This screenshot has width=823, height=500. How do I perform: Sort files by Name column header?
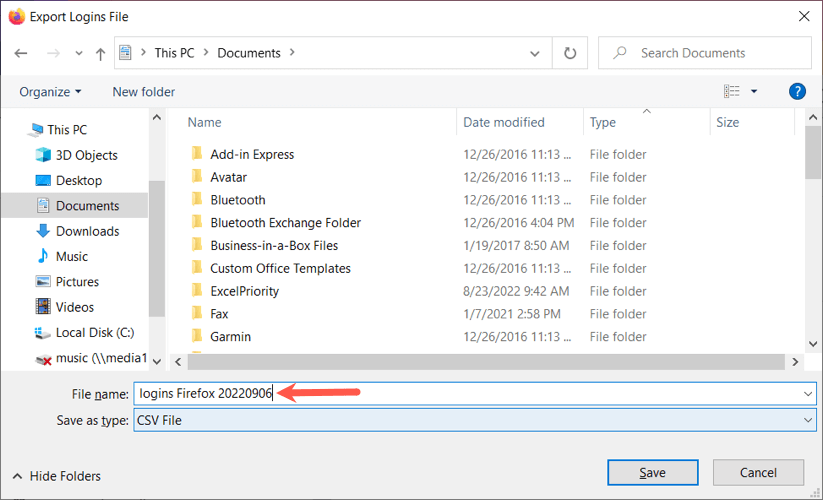[204, 122]
